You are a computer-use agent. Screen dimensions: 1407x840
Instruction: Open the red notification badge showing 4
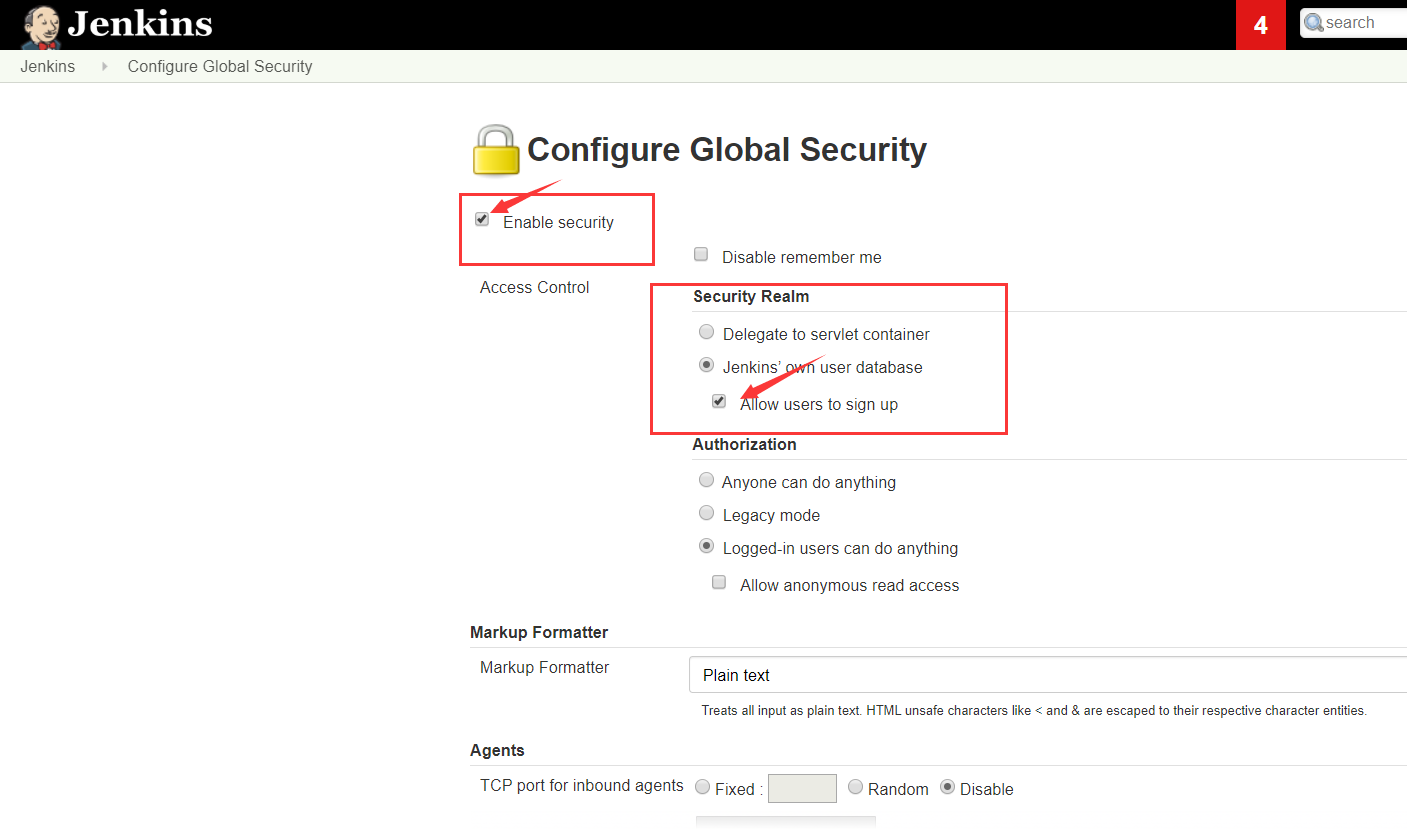pyautogui.click(x=1261, y=25)
